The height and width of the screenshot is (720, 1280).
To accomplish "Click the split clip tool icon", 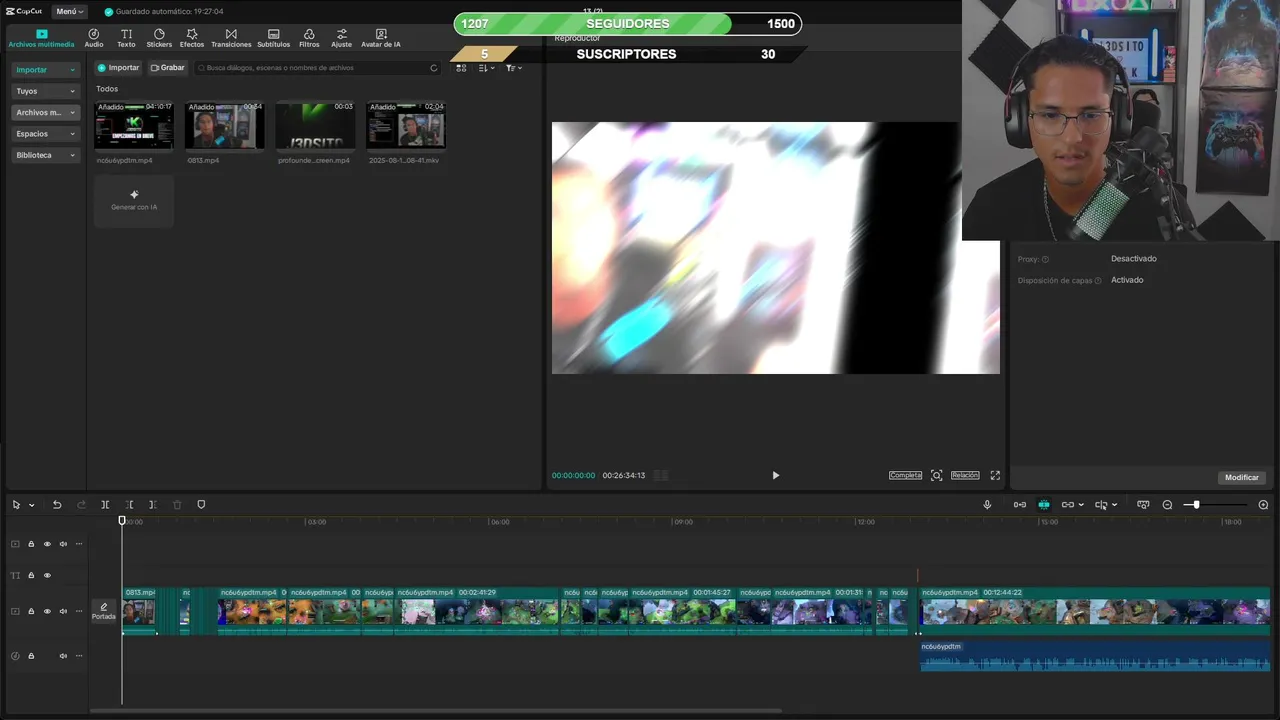I will tap(105, 505).
